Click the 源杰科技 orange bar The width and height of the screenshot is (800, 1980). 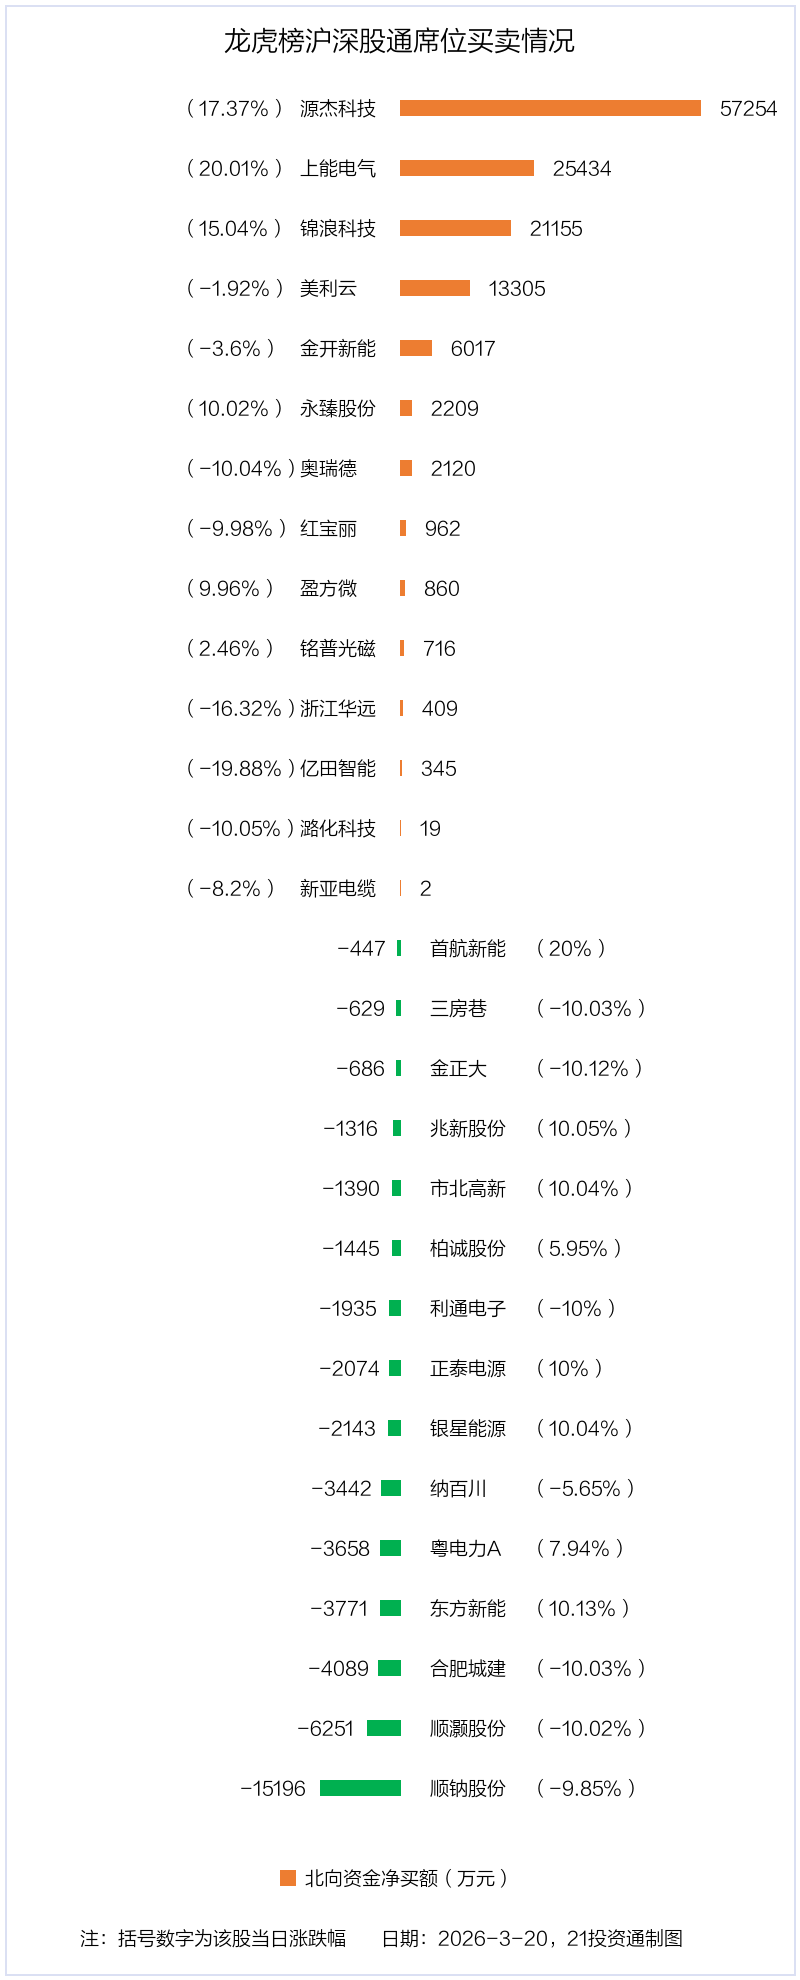point(550,108)
